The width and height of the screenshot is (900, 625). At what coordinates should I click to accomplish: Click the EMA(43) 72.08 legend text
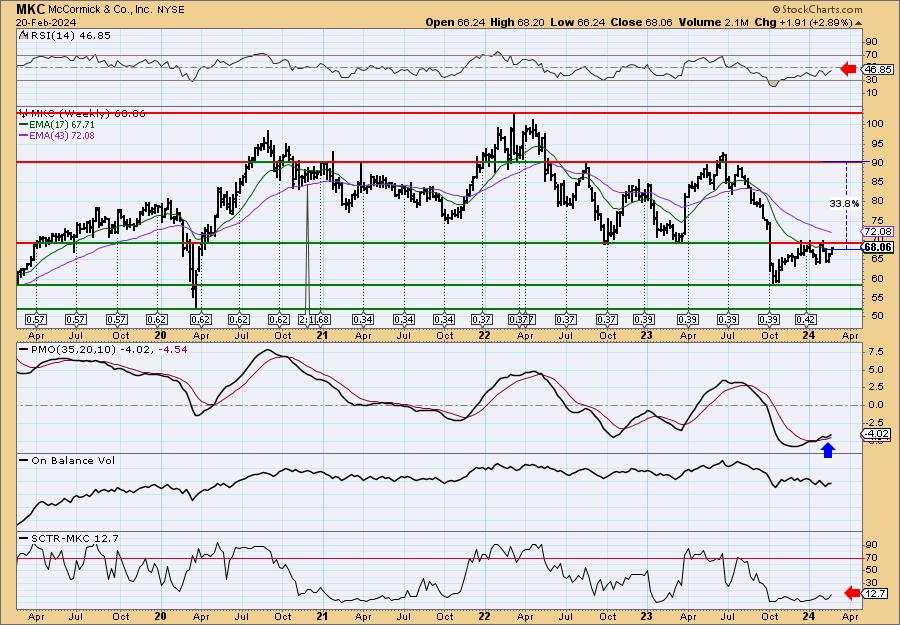[x=62, y=136]
